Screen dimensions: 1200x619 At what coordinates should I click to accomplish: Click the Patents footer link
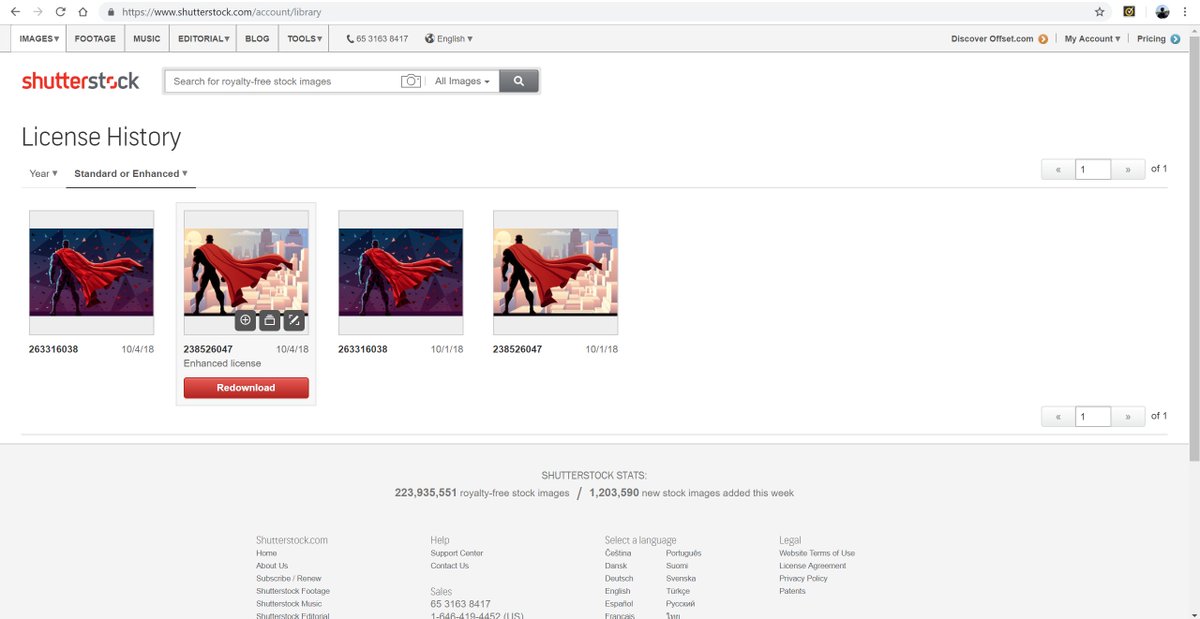click(792, 591)
